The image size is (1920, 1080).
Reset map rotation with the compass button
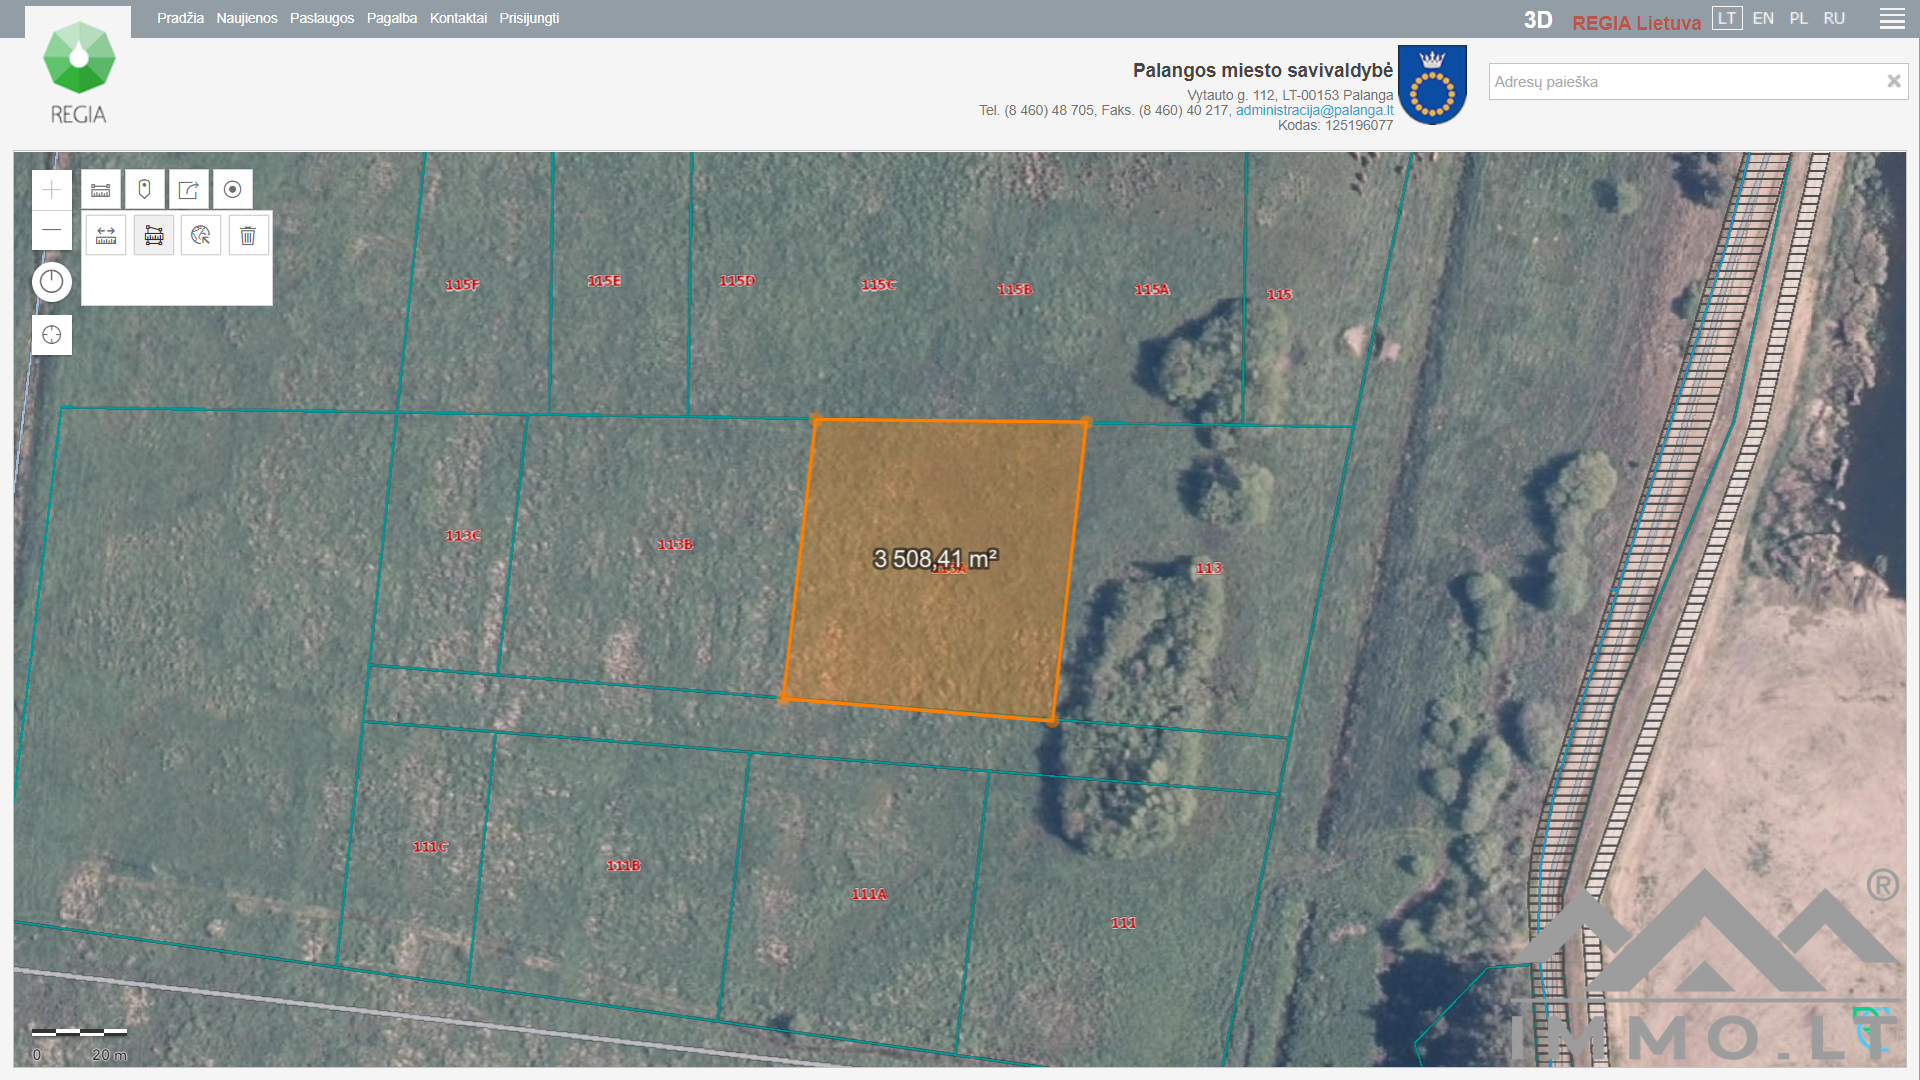[52, 282]
